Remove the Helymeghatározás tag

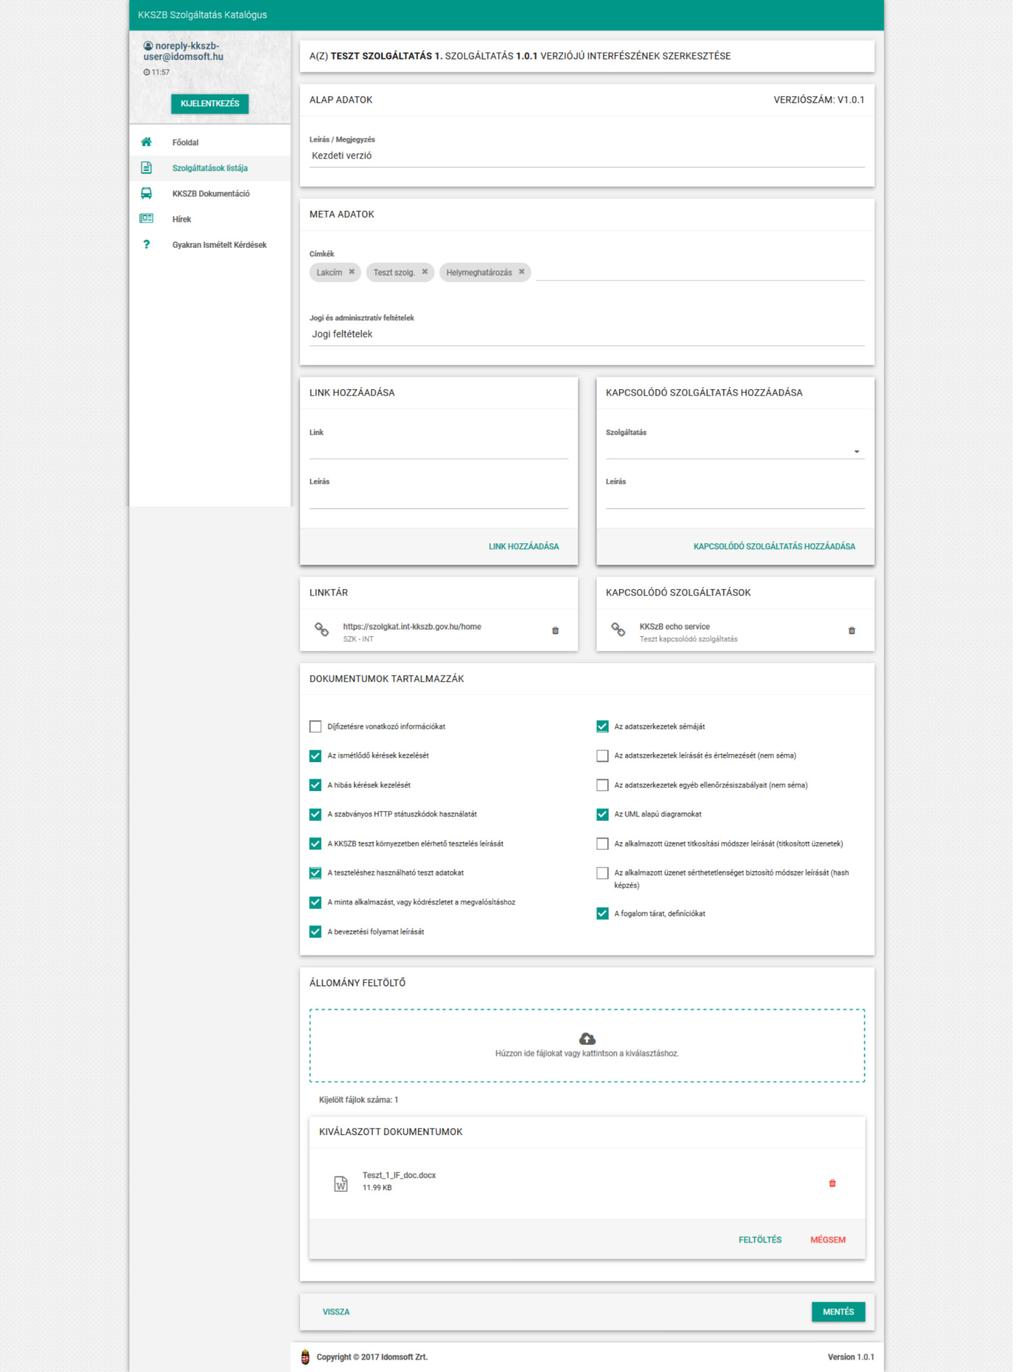tap(521, 272)
